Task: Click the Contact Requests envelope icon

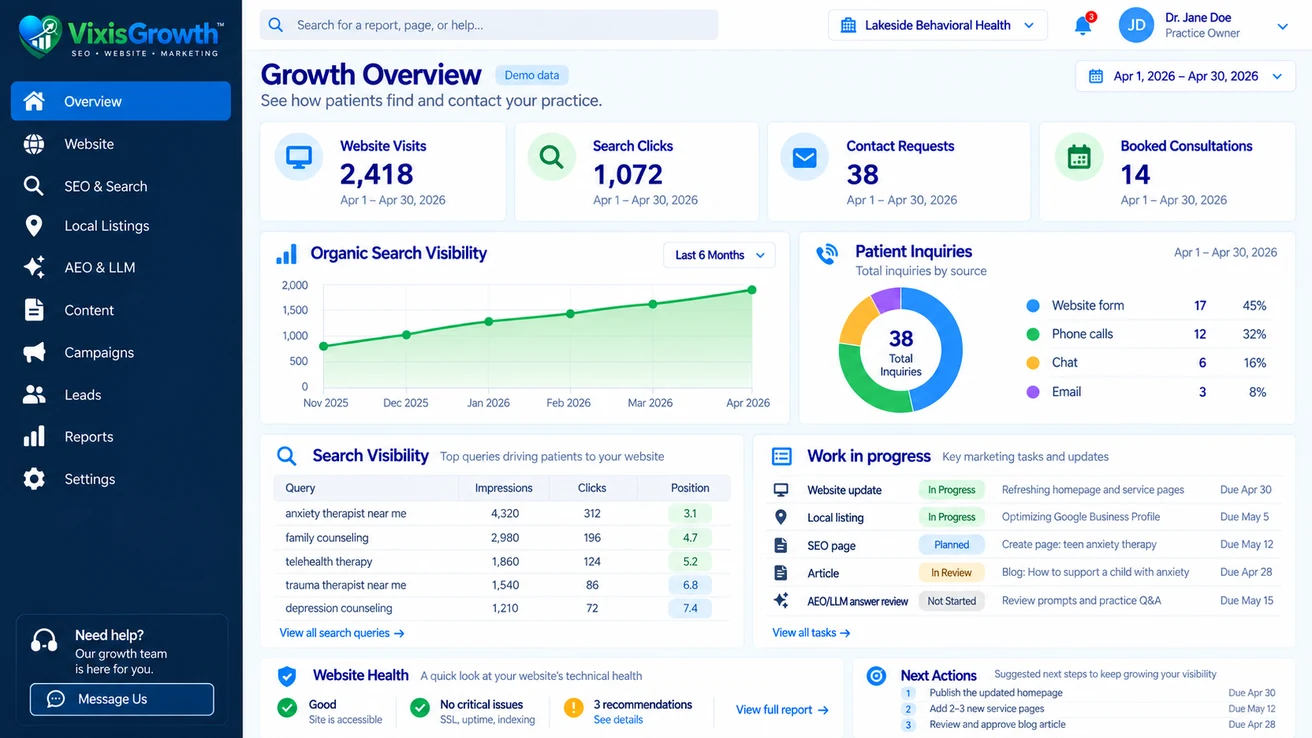Action: [805, 158]
